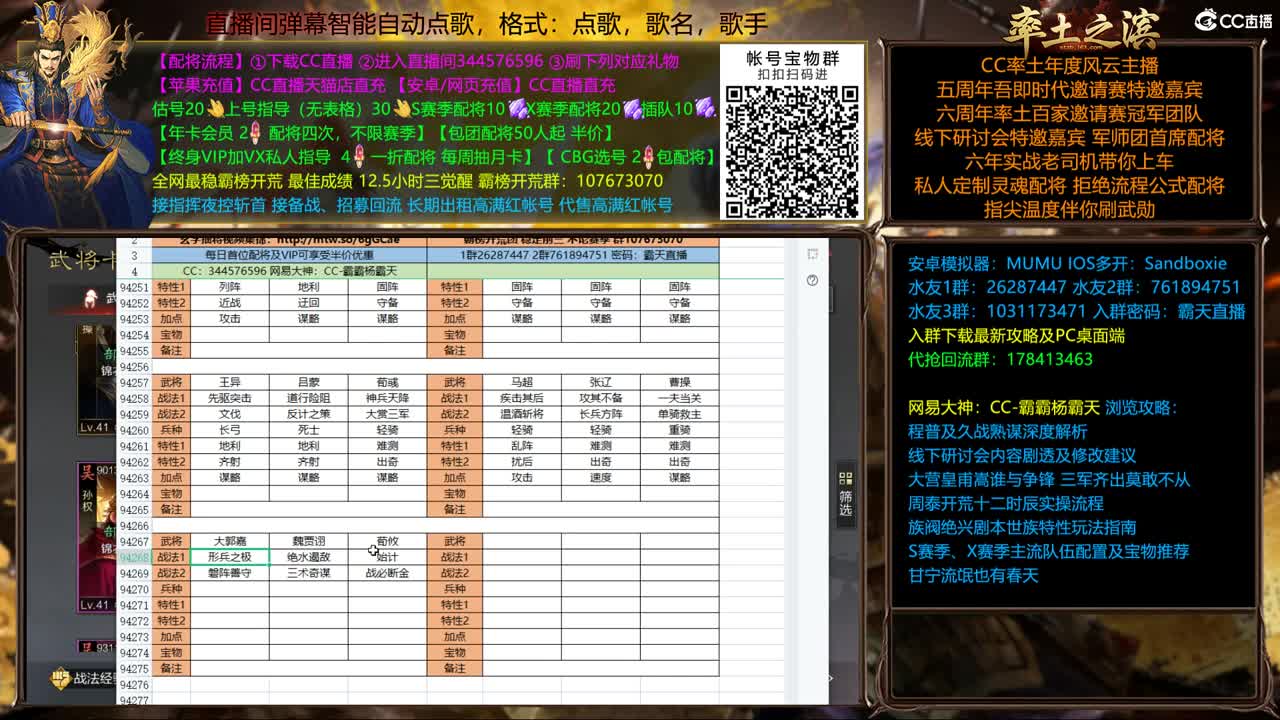Click the 周泰开荒十二时辰实操流程 guide line
The height and width of the screenshot is (720, 1280).
click(1006, 503)
